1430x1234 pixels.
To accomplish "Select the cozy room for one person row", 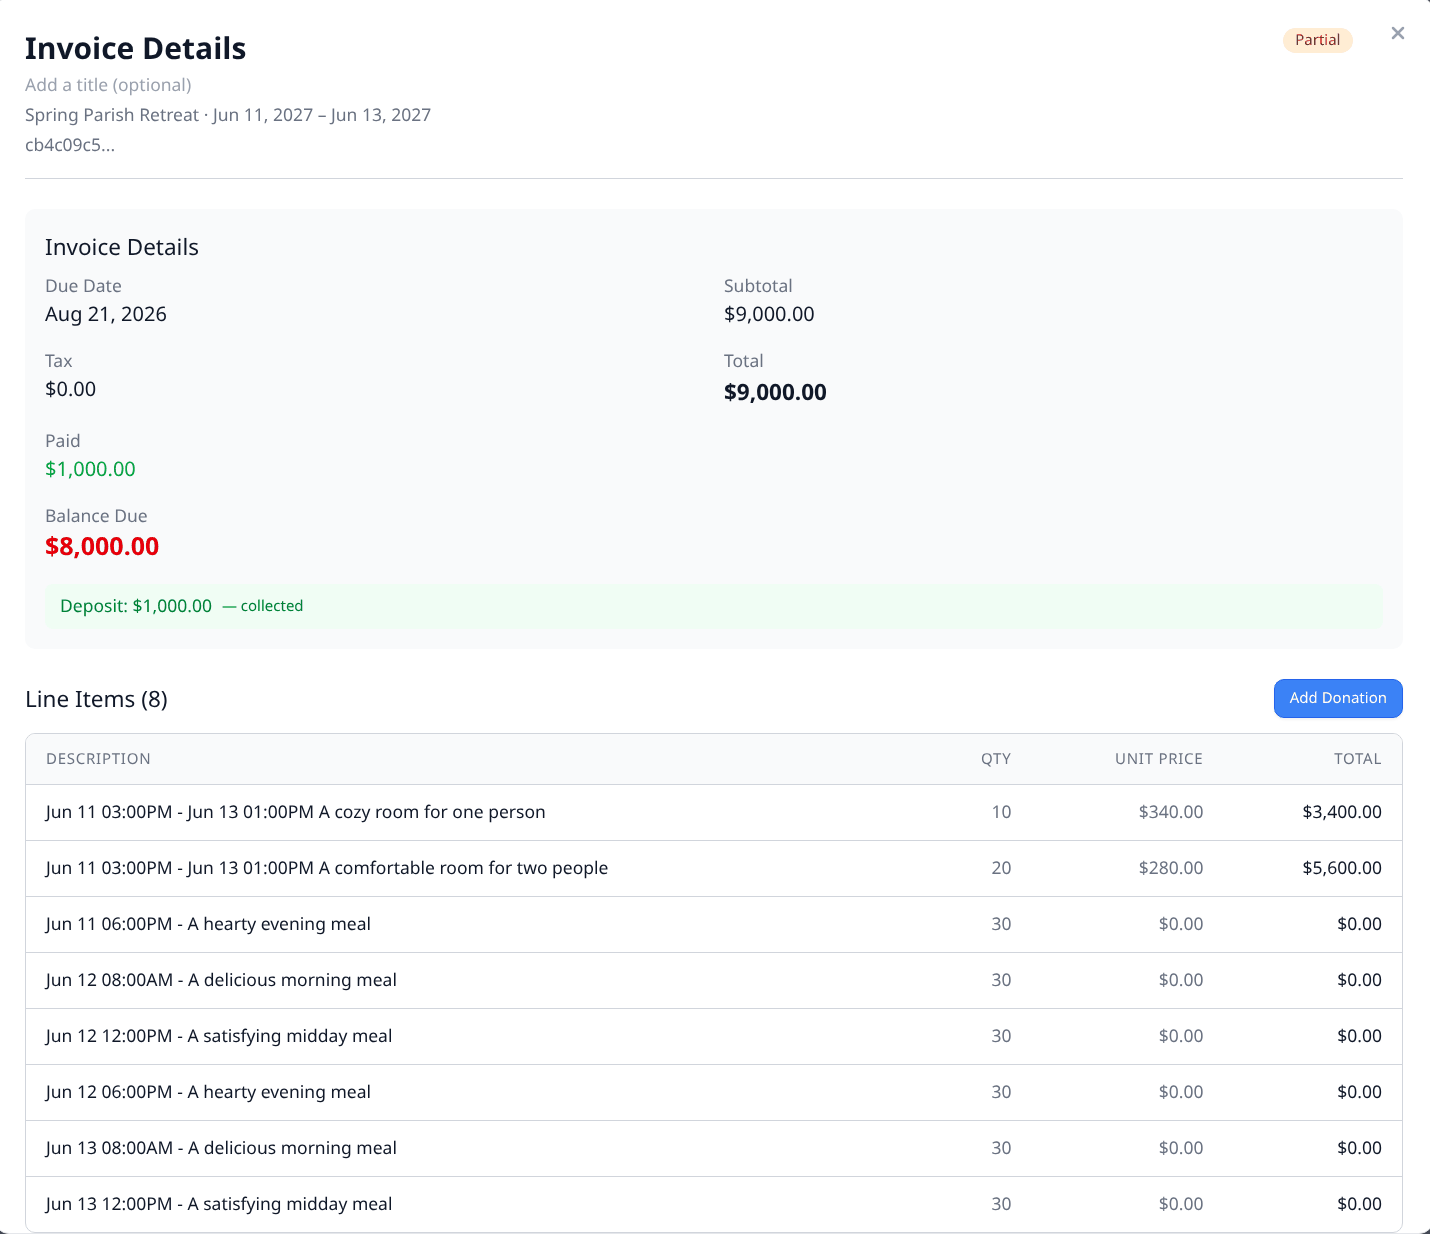I will pos(714,813).
